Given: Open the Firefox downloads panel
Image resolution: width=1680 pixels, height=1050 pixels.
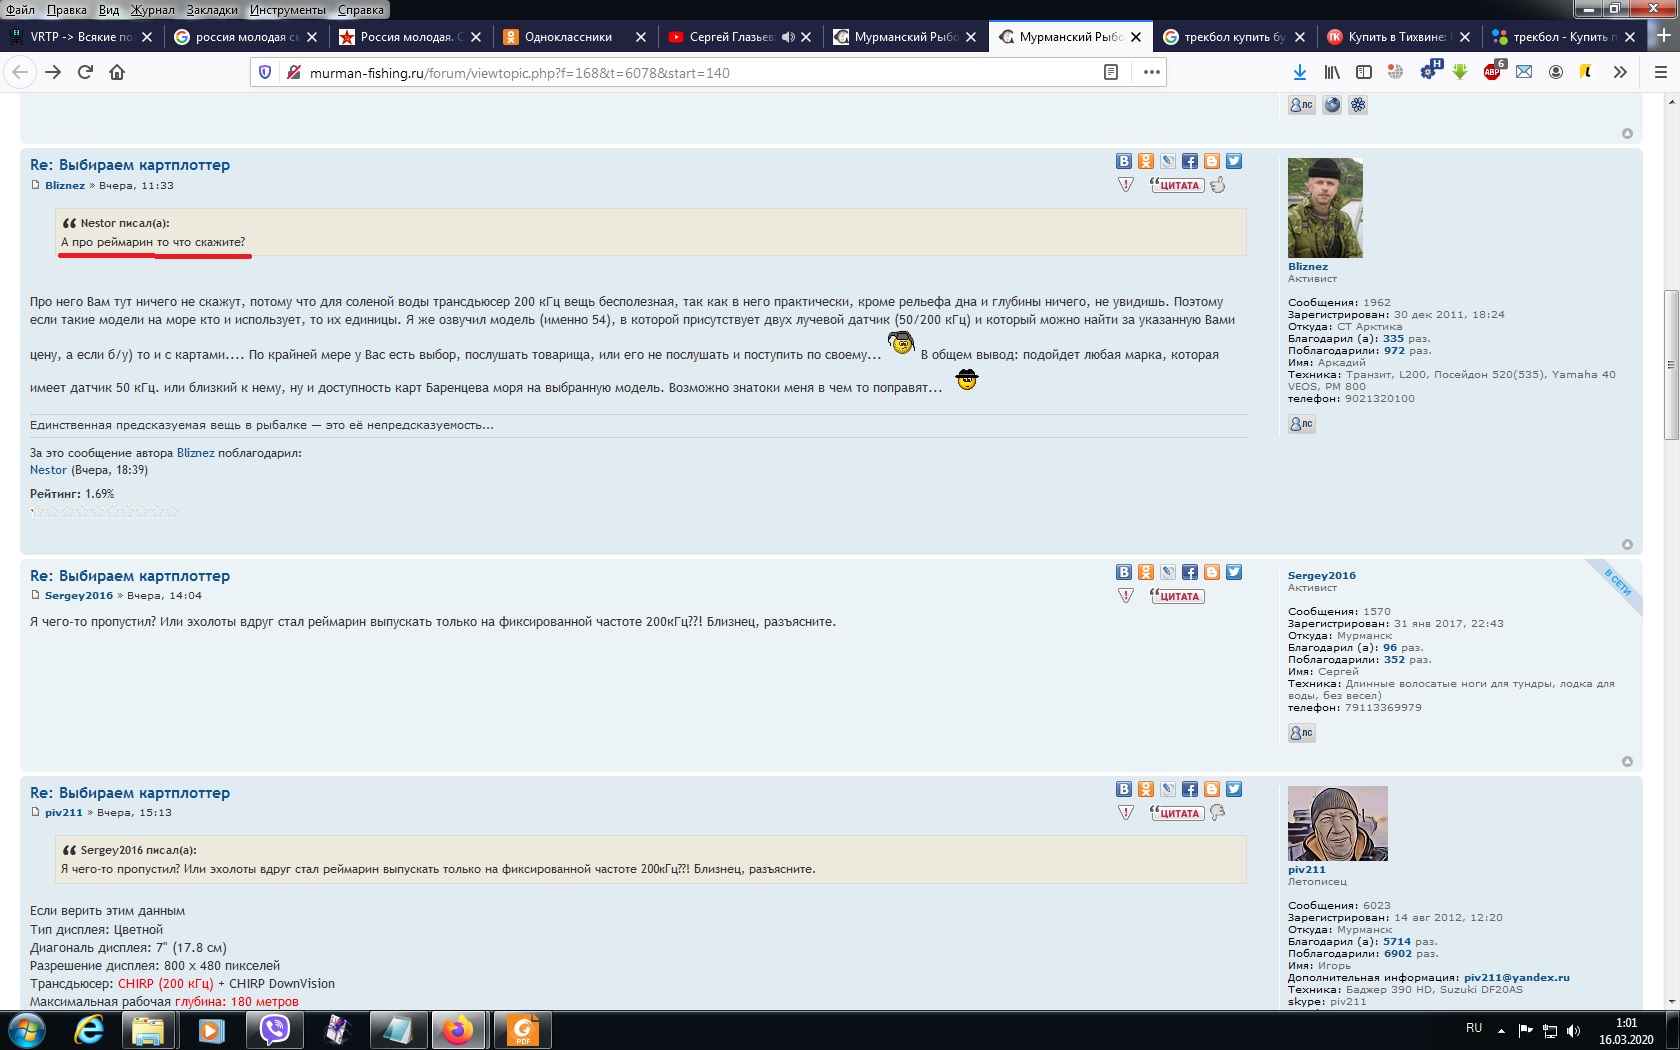Looking at the screenshot, I should (x=1299, y=72).
